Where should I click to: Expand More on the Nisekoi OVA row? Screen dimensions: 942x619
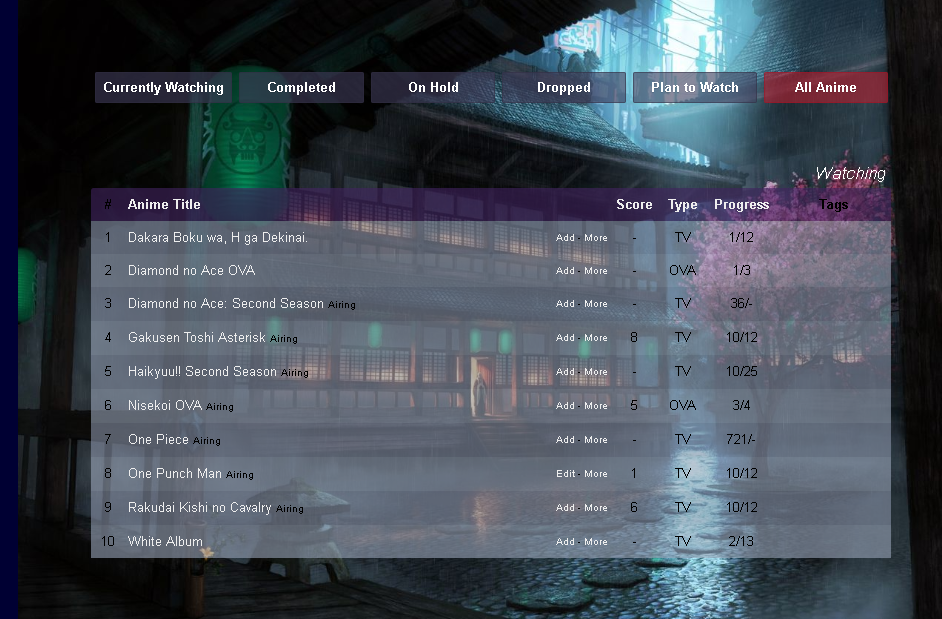click(x=596, y=406)
